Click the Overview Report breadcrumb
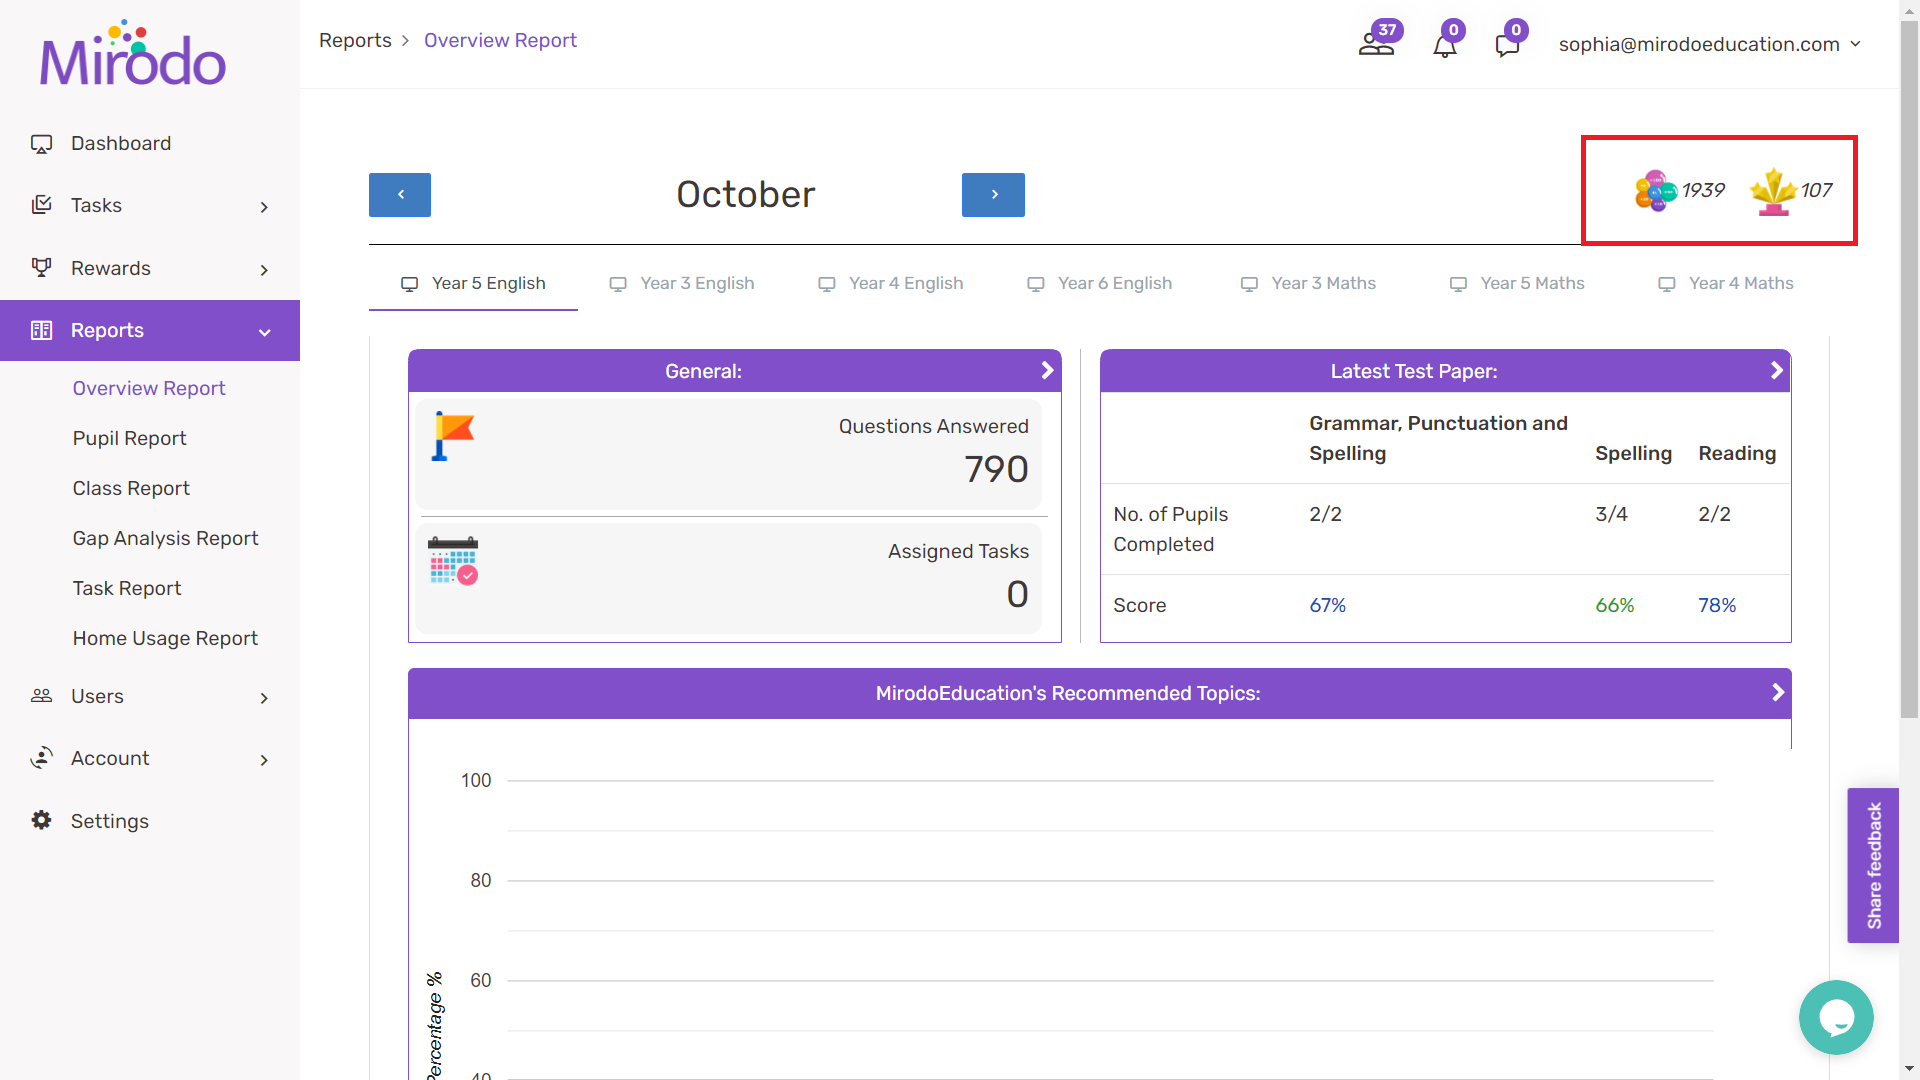The height and width of the screenshot is (1080, 1920). pyautogui.click(x=500, y=40)
